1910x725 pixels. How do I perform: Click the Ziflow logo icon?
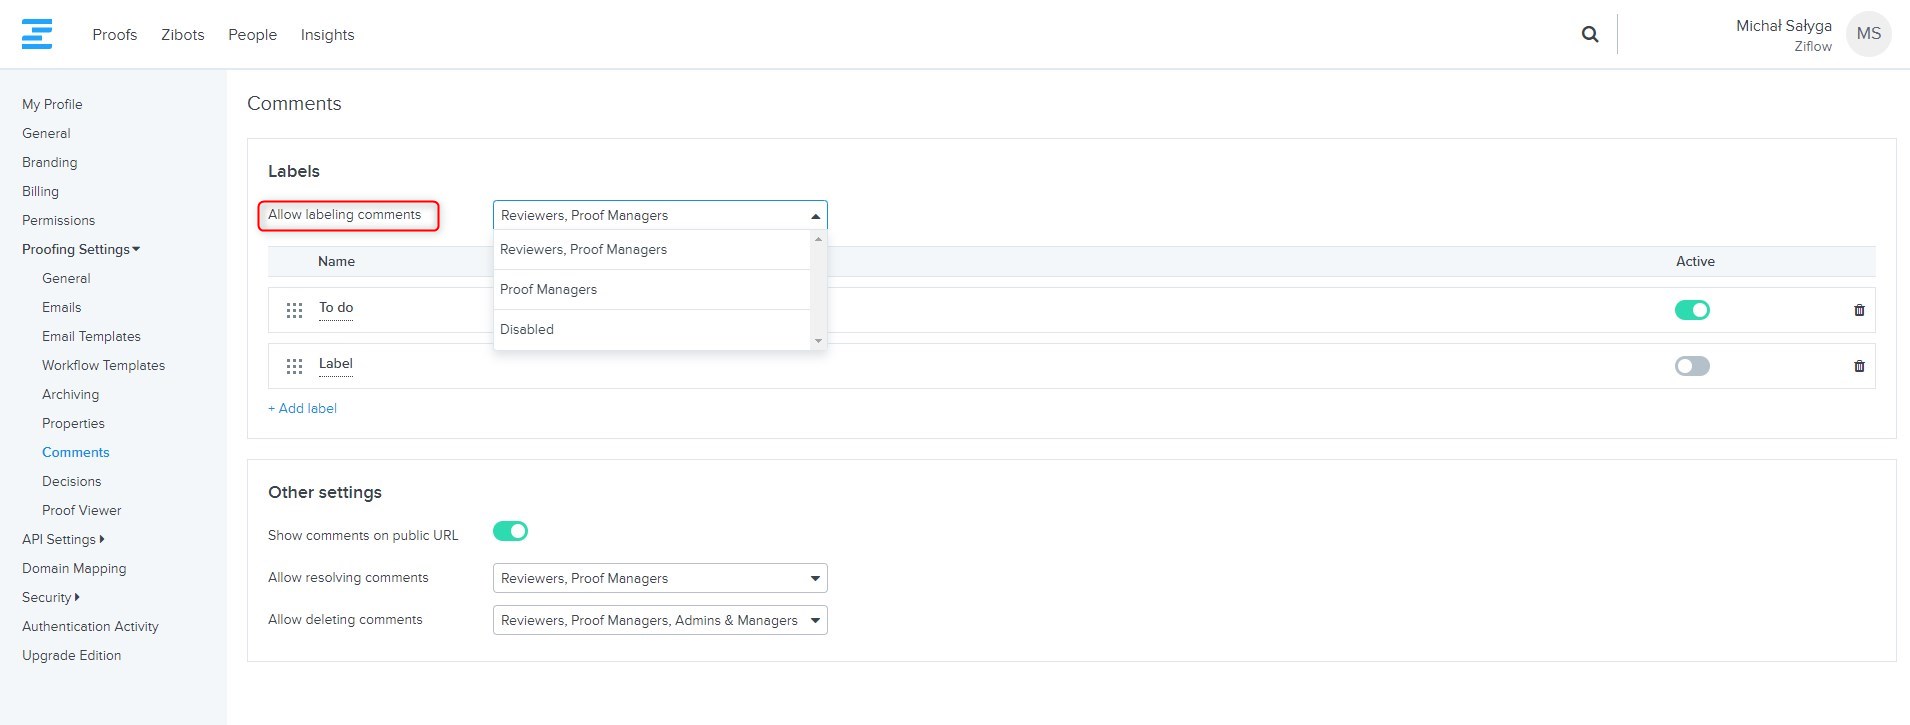tap(37, 34)
